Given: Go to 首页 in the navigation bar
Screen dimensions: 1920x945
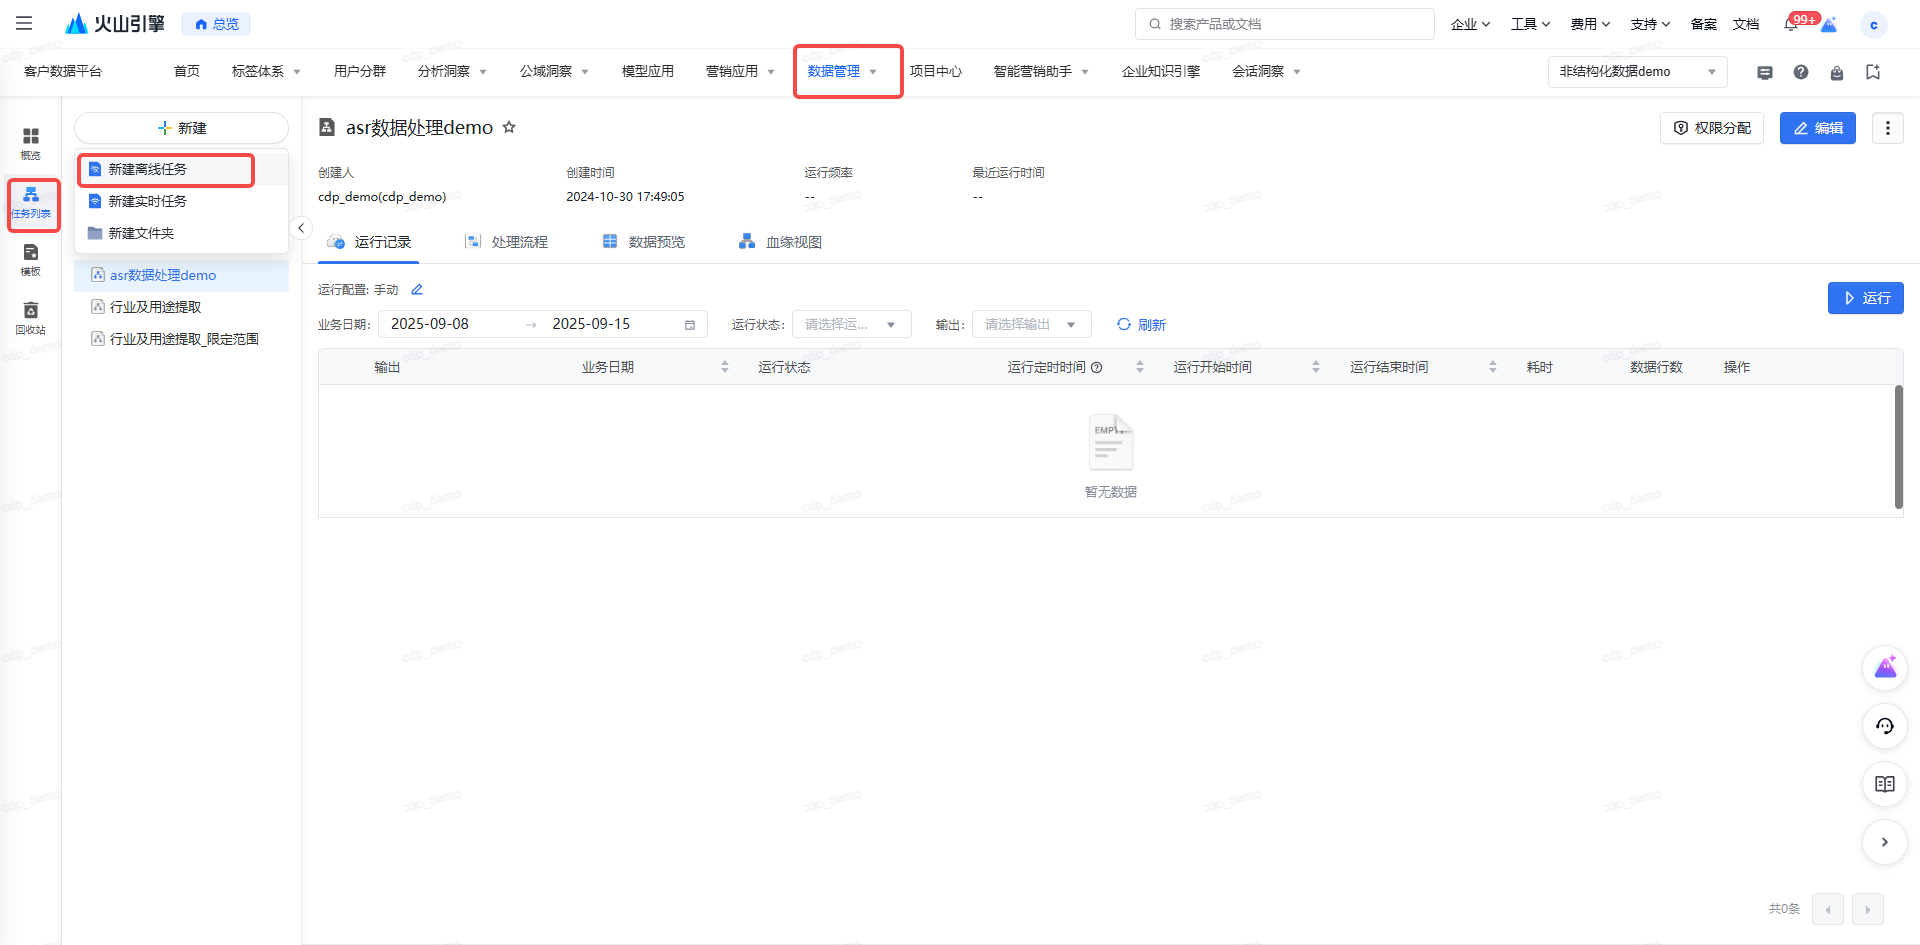Looking at the screenshot, I should [x=187, y=72].
